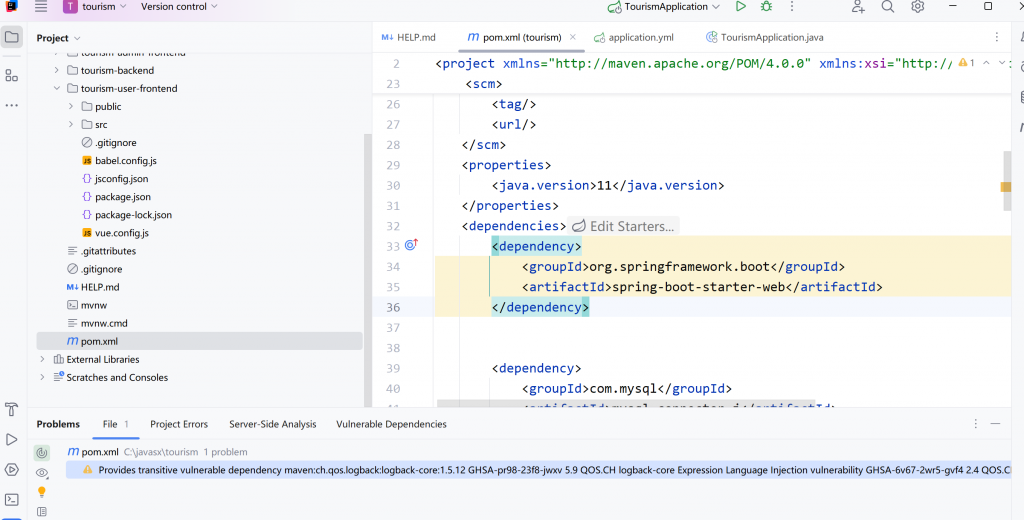
Task: Show quick fixes lightbulb in Problems
Action: 42,492
